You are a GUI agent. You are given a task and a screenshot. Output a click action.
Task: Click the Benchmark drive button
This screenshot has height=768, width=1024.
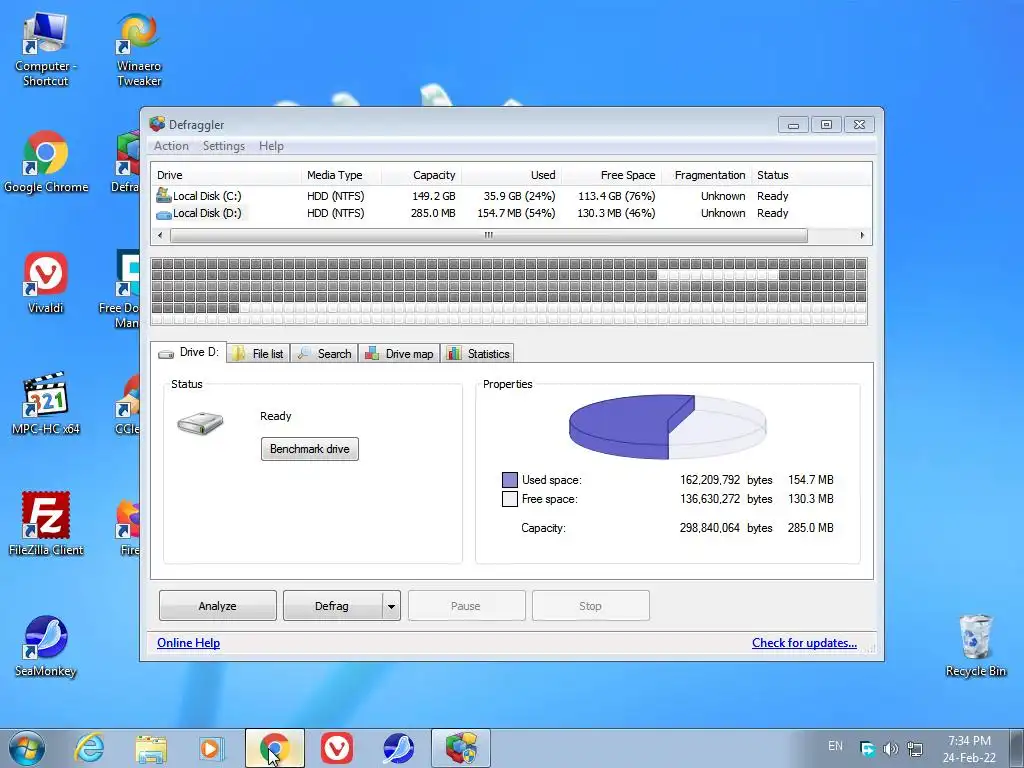tap(310, 449)
